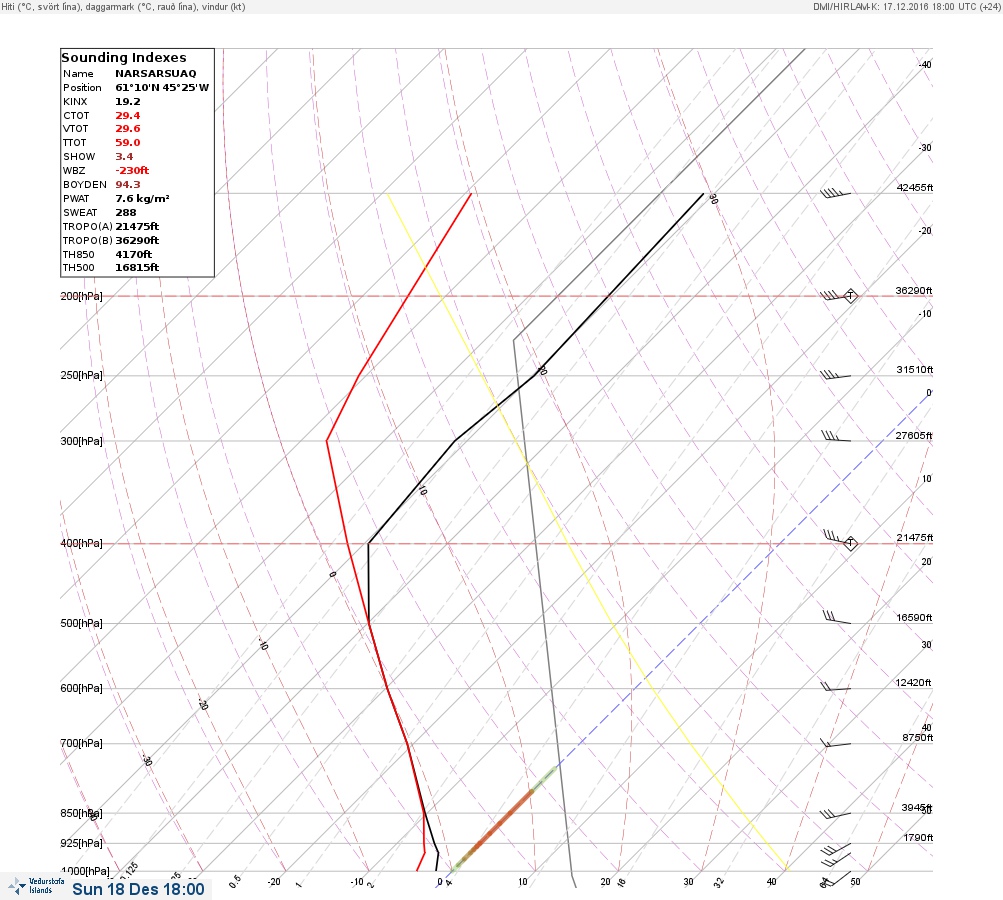1003x900 pixels.
Task: Click the wind barb at 42455ft level
Action: [835, 193]
